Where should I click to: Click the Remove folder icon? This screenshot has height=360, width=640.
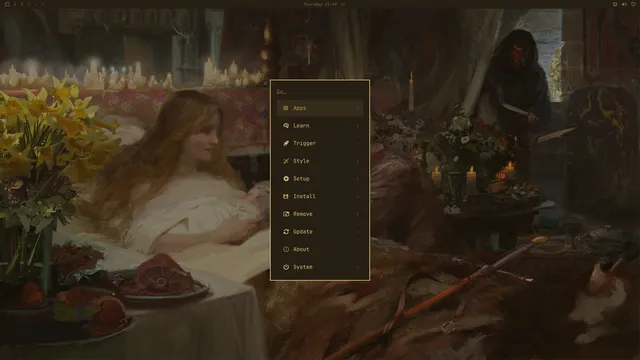[286, 214]
